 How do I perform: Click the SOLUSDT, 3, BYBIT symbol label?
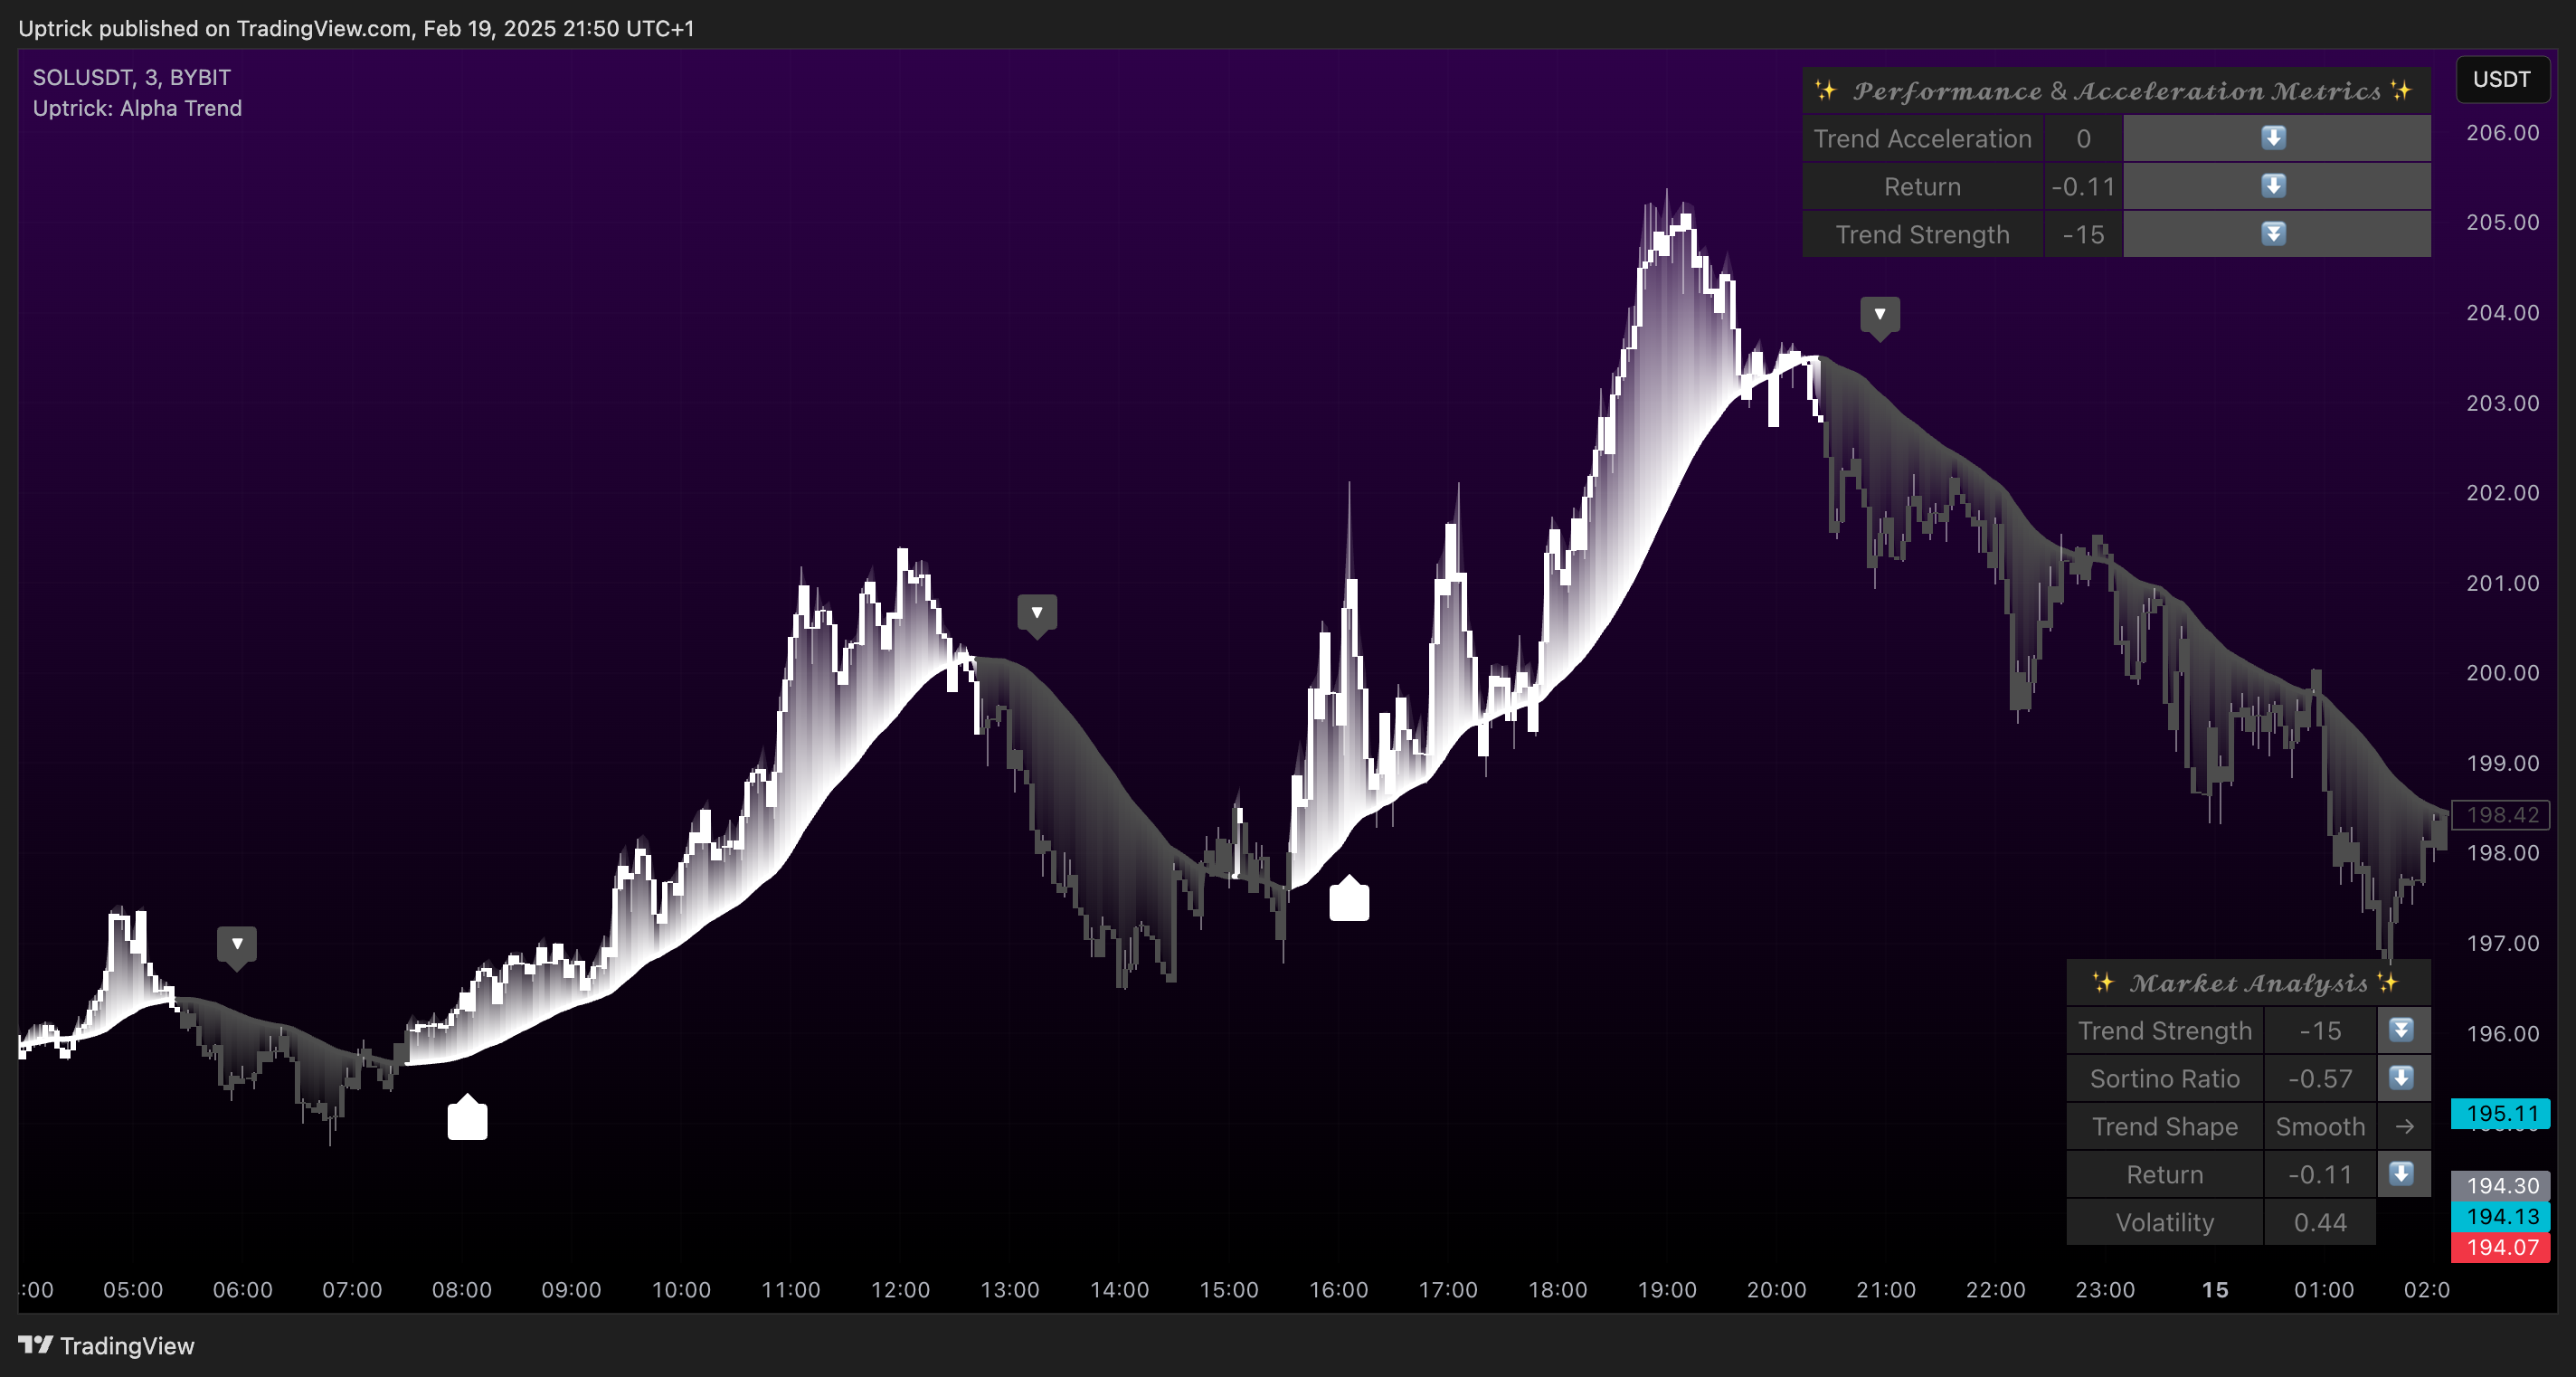132,78
